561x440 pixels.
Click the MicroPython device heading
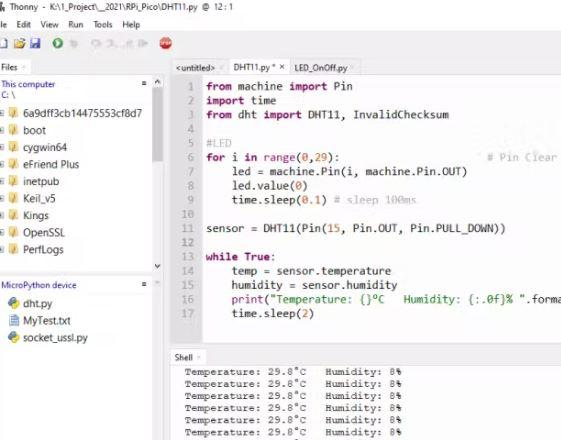pyautogui.click(x=39, y=285)
